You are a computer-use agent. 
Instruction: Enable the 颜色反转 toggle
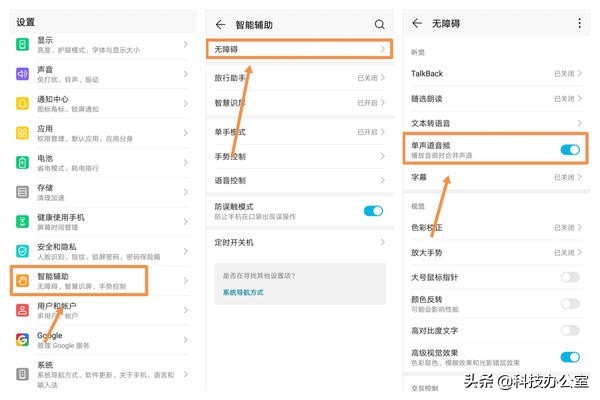point(569,303)
